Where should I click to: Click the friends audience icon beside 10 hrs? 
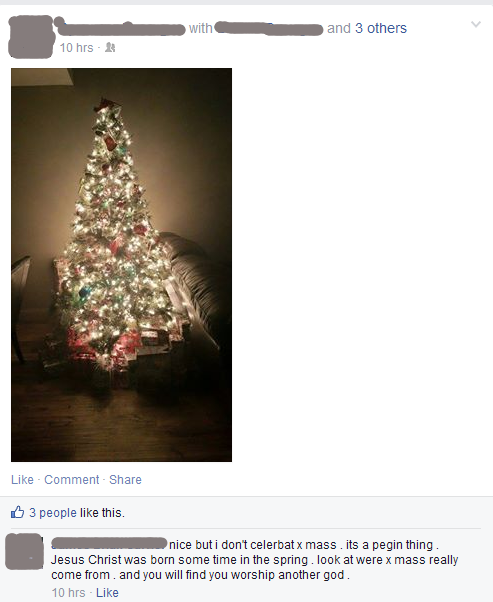110,48
